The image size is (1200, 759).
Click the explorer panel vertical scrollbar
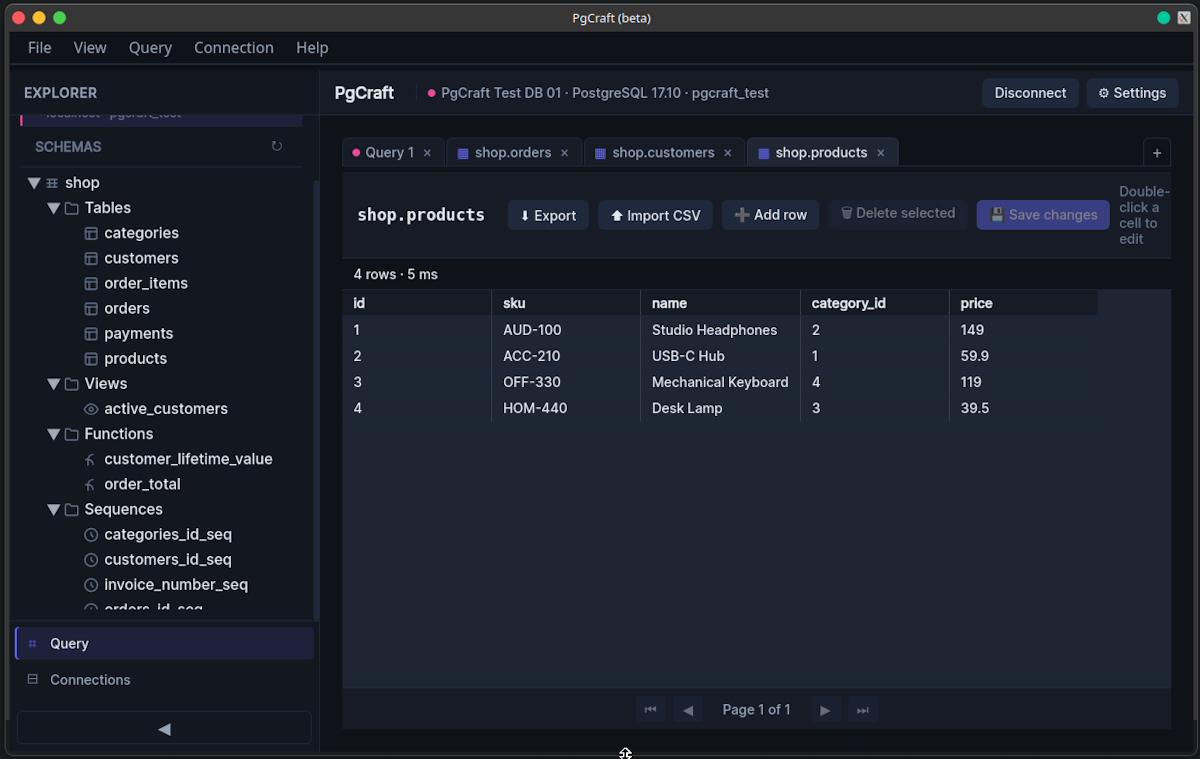316,400
